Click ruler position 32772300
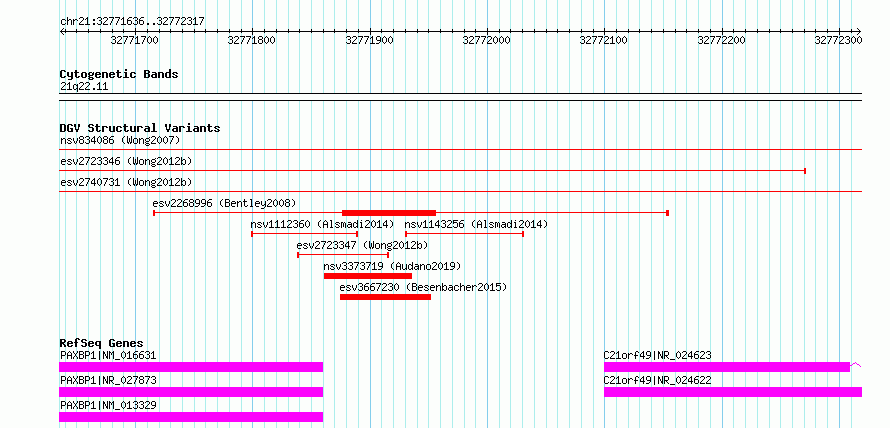 pos(838,40)
